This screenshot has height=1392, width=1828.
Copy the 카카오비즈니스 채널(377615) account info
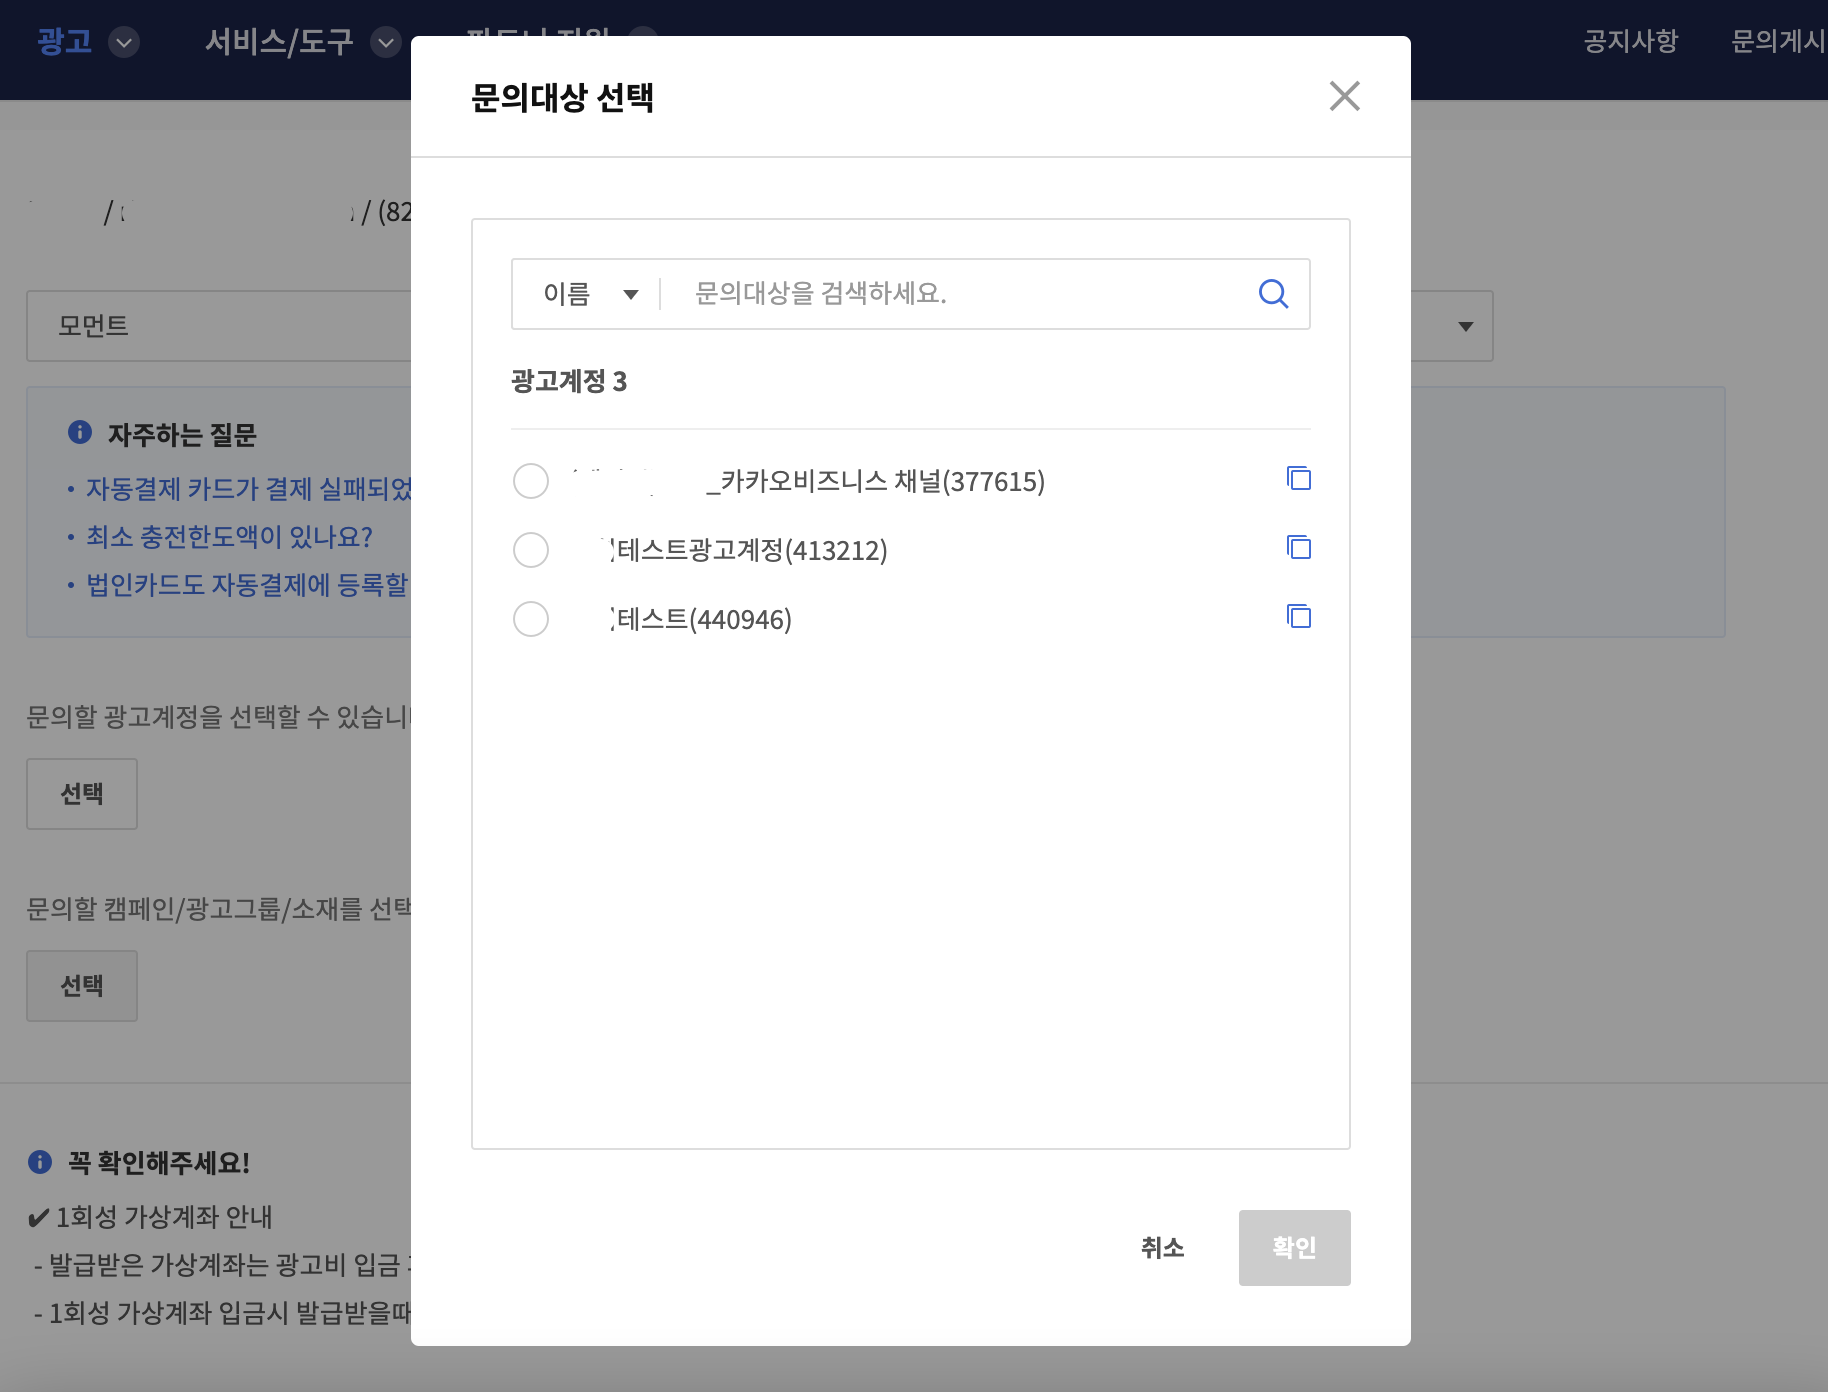(1298, 479)
